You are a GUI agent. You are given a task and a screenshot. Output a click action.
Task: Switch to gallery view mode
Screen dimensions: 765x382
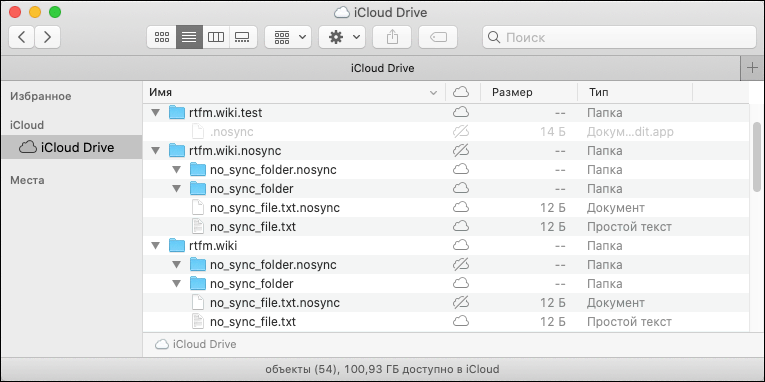pos(242,37)
